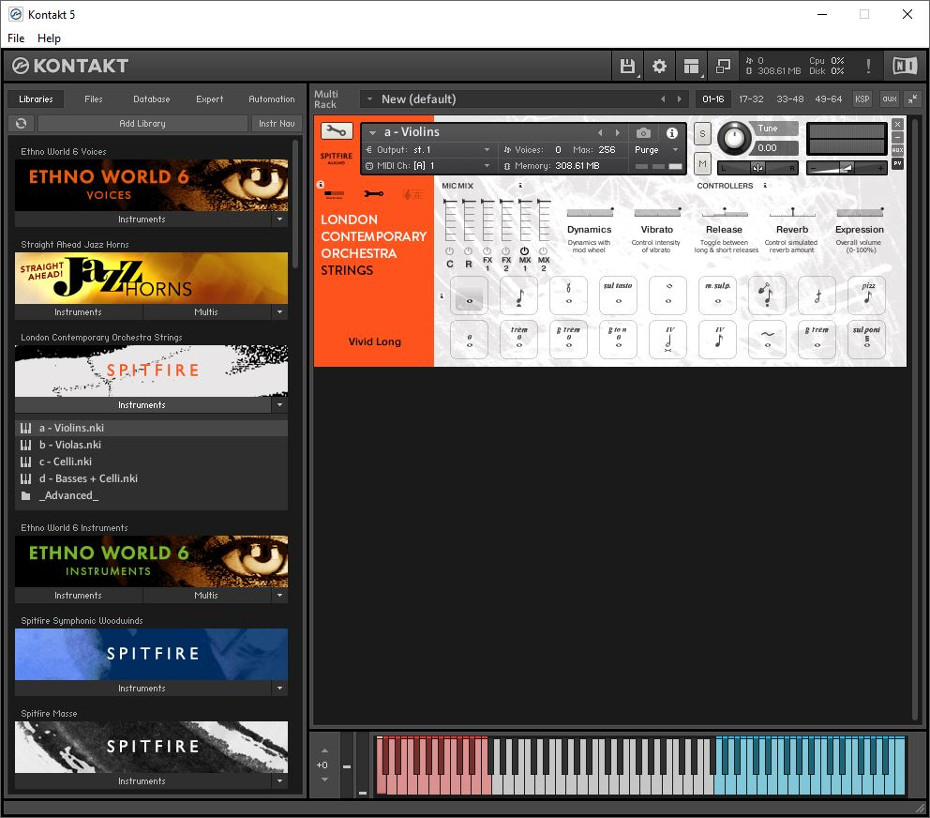Switch to the Files tab
Image resolution: width=930 pixels, height=818 pixels.
[x=93, y=99]
